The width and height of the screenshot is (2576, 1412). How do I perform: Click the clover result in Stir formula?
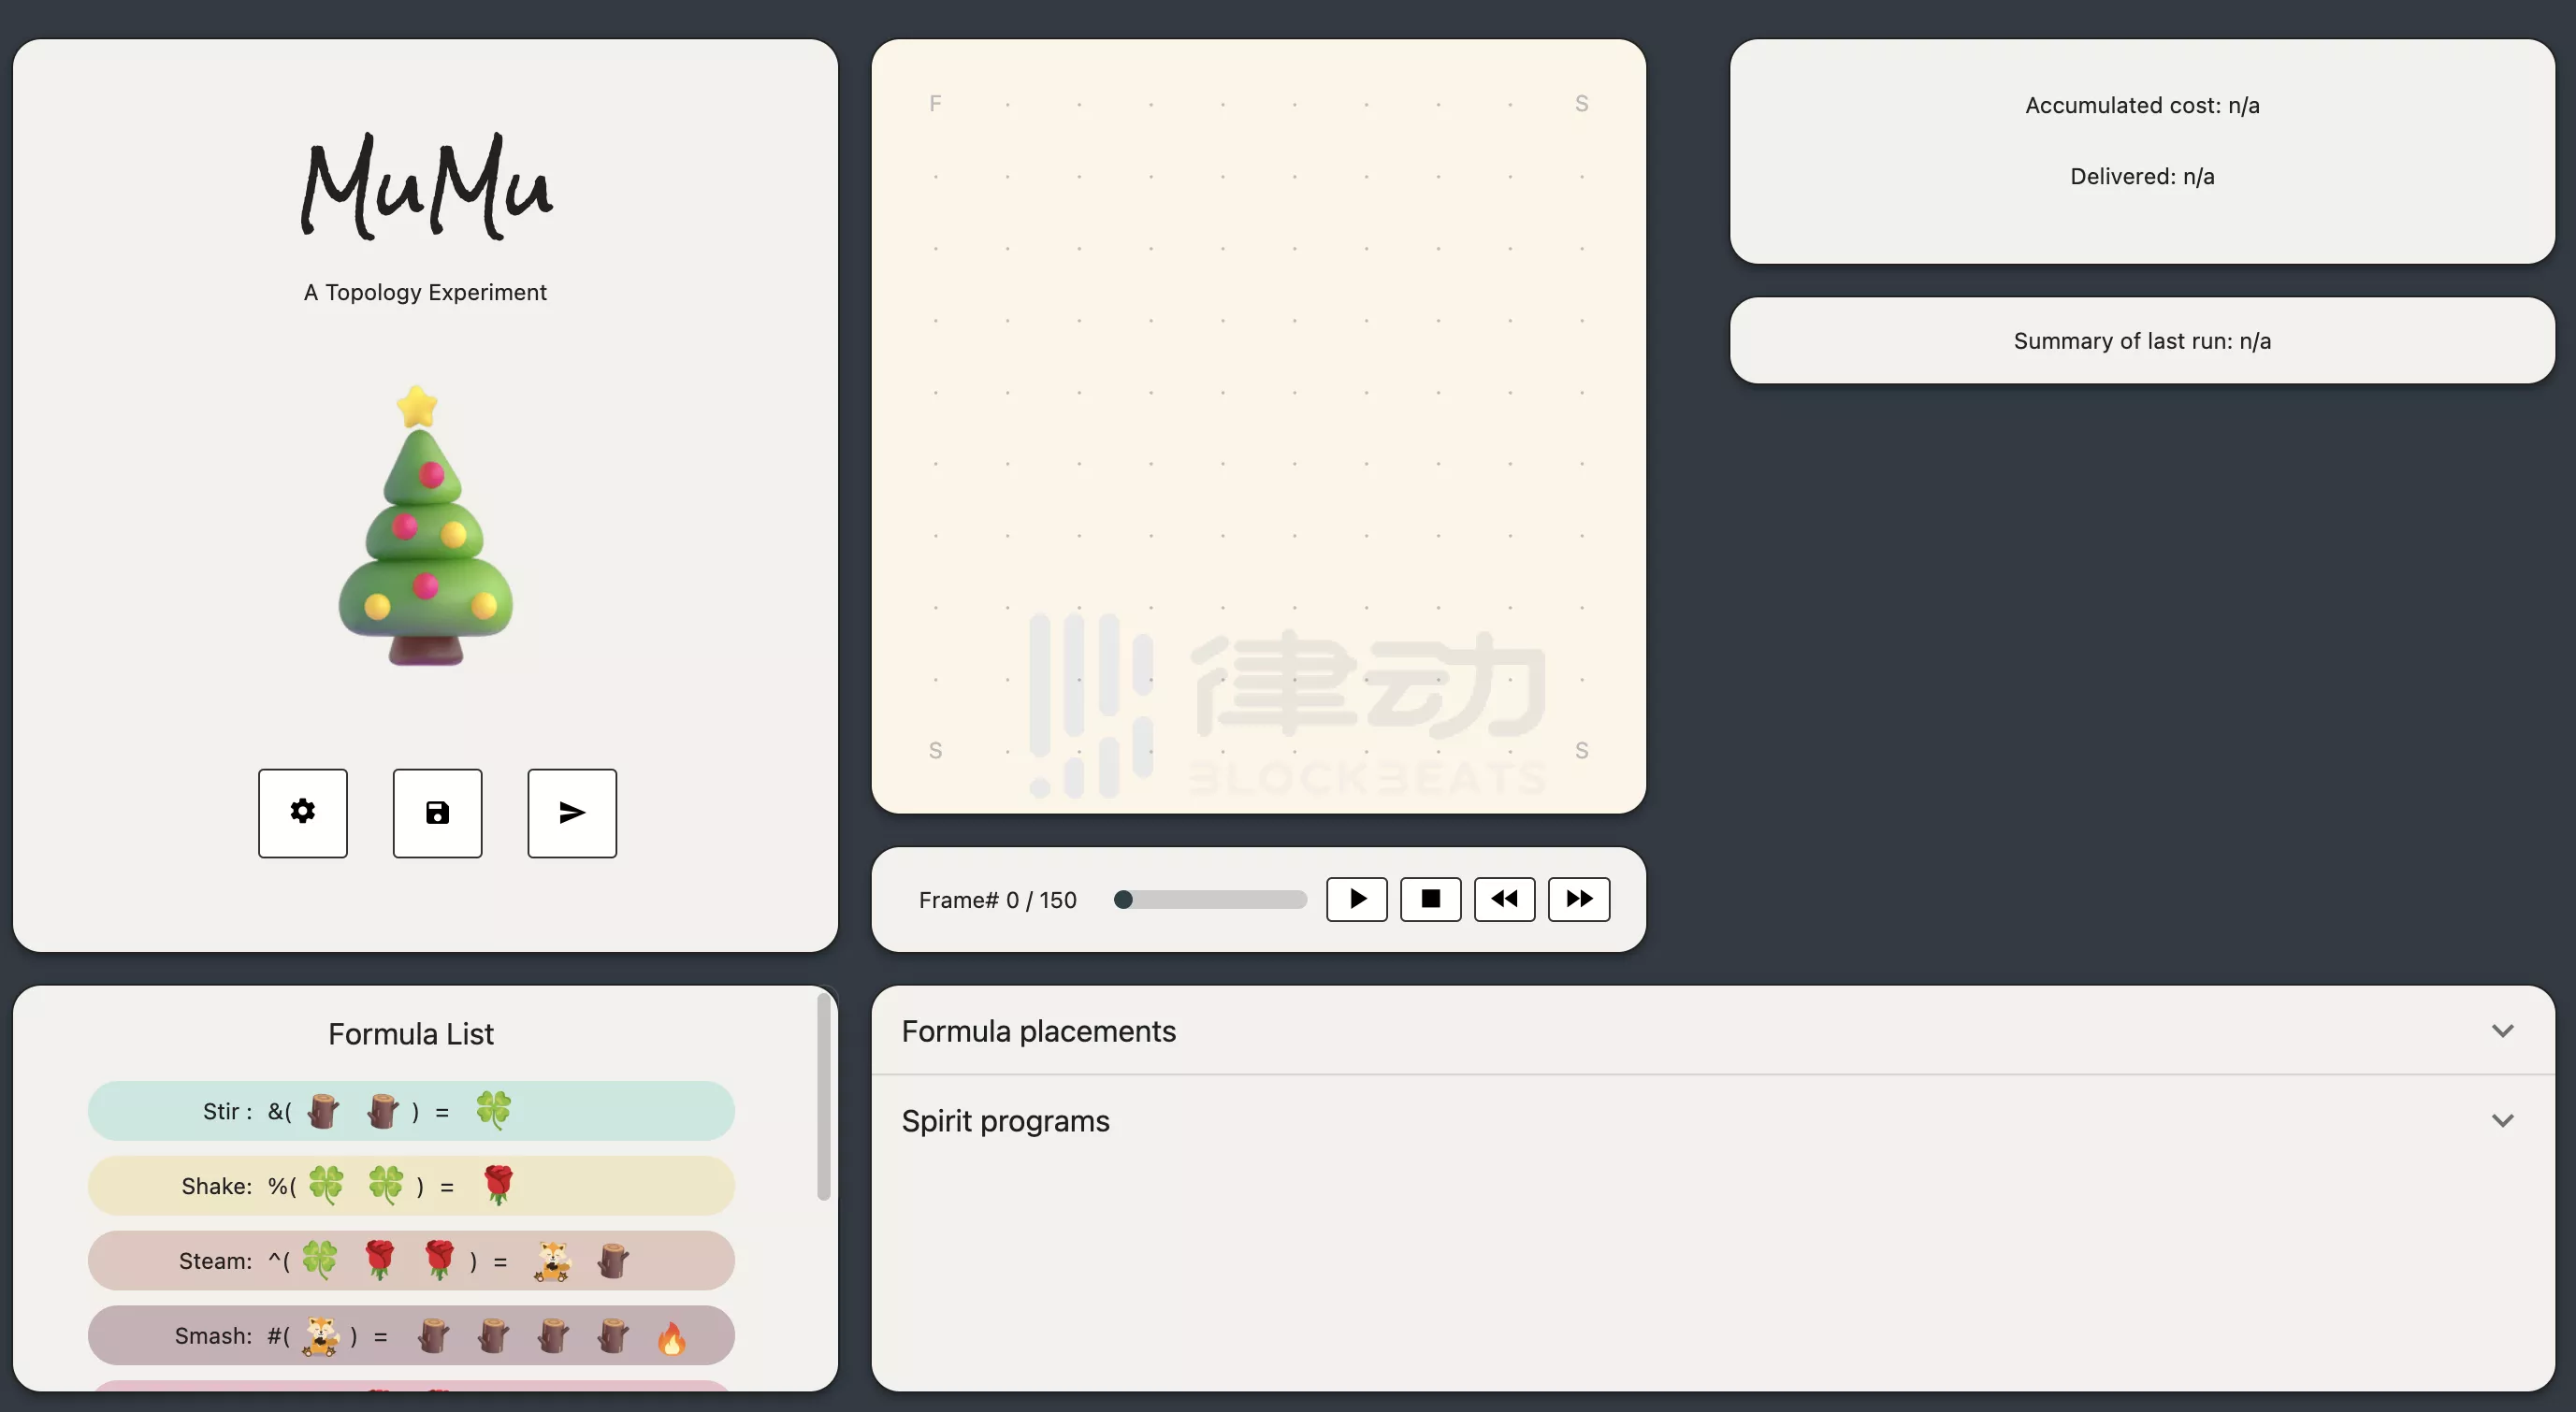[x=493, y=1109]
